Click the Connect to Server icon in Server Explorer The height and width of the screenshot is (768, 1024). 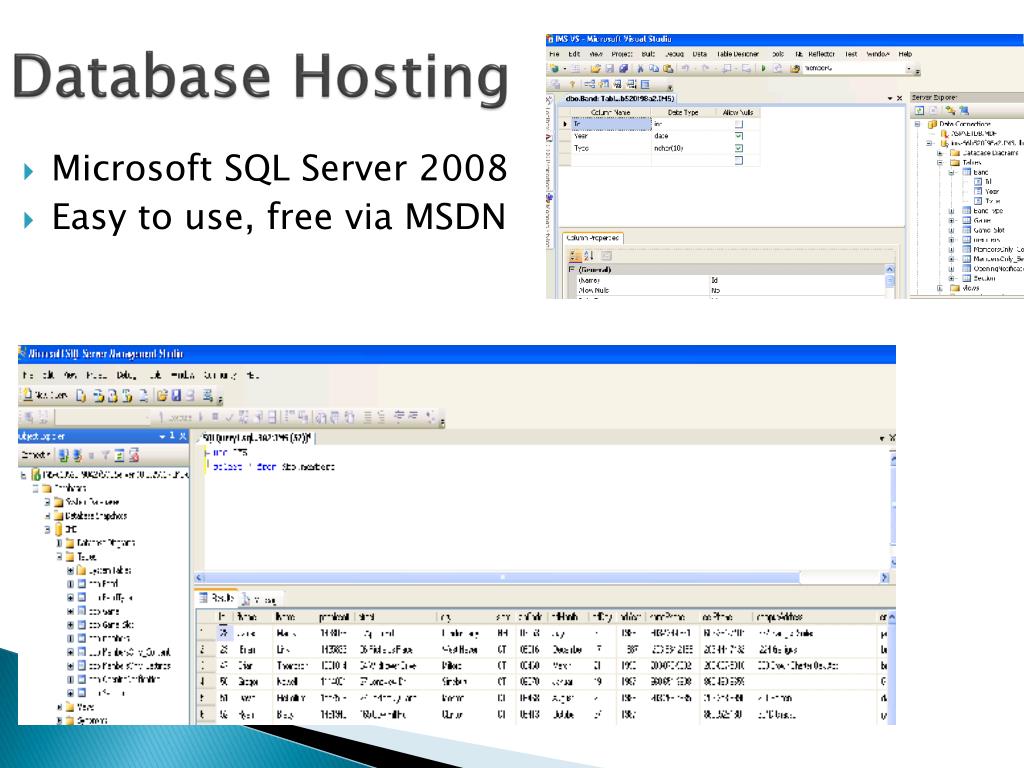pos(965,110)
